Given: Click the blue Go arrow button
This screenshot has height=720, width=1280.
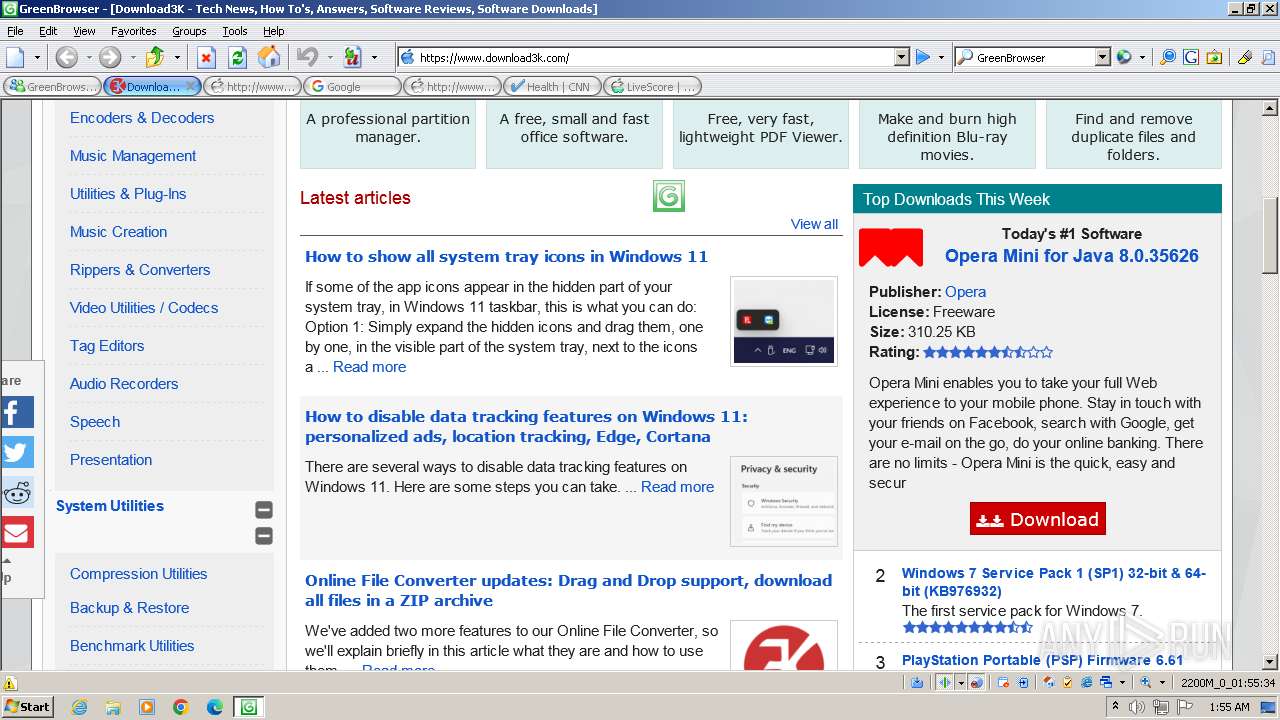Looking at the screenshot, I should pos(923,57).
